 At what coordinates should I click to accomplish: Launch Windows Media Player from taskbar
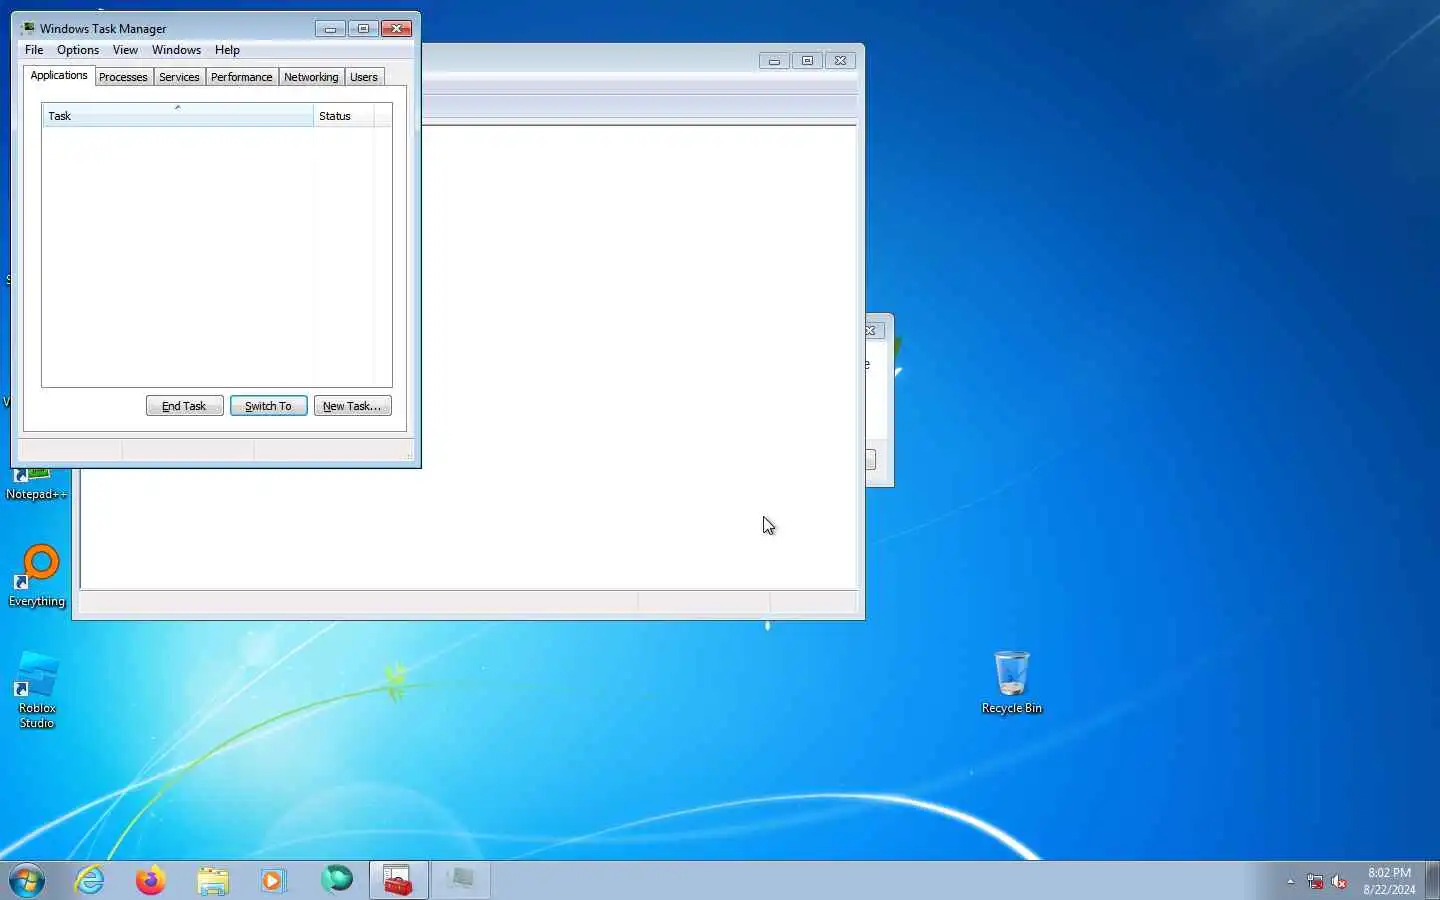click(273, 880)
